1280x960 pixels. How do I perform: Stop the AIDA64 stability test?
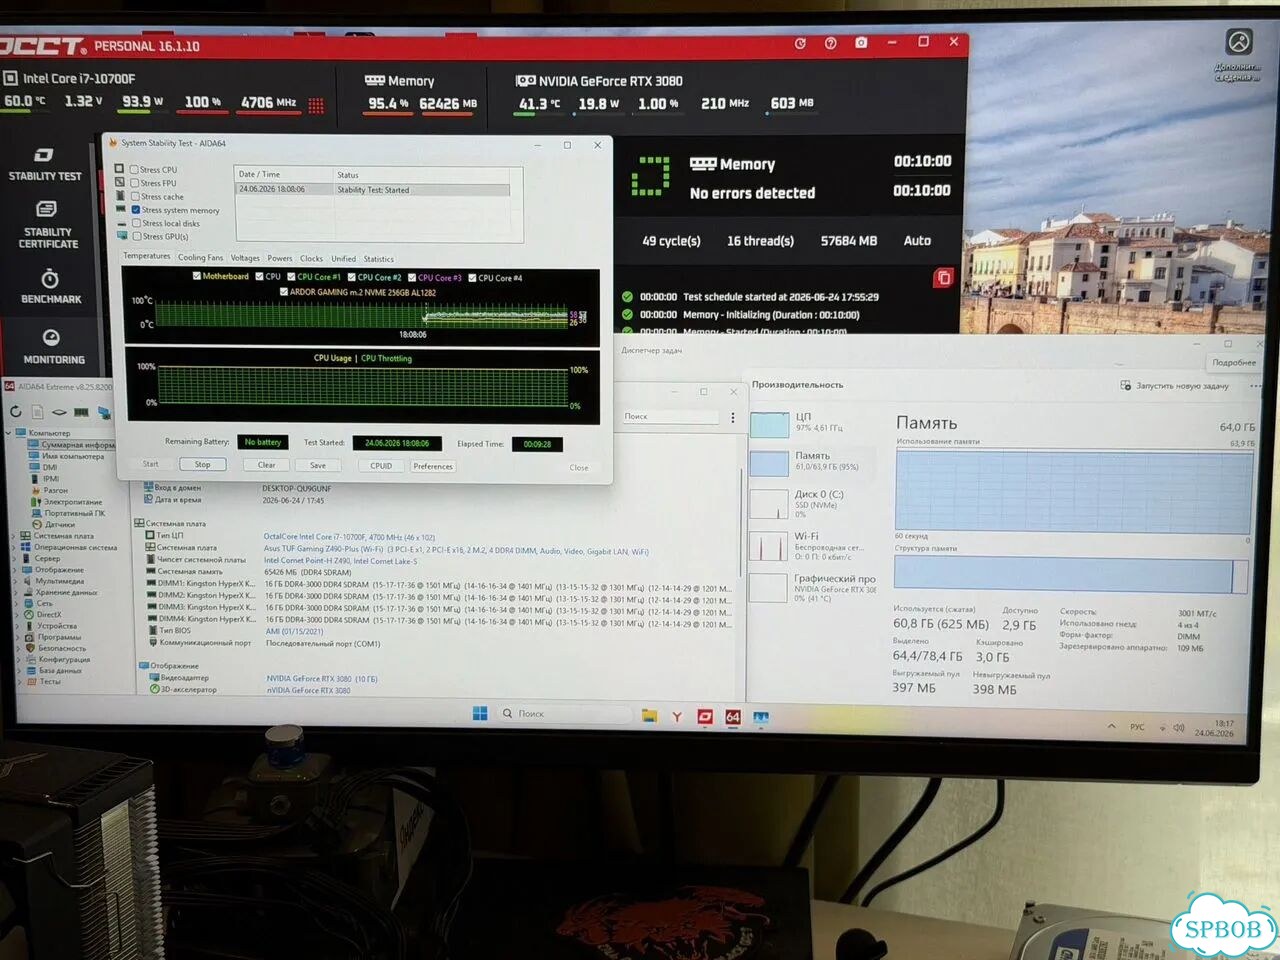click(x=203, y=464)
